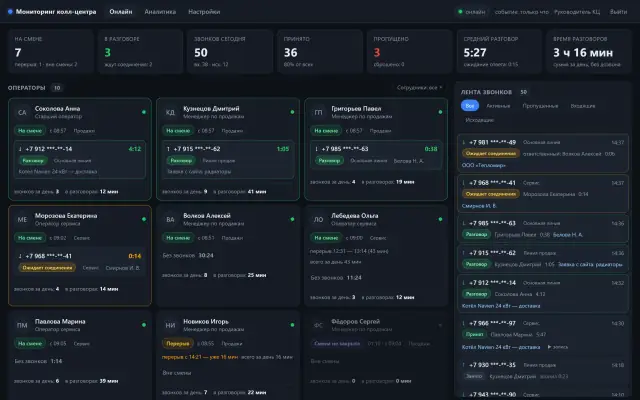Click the +7 943 ***-**-90 call in feed
The height and width of the screenshot is (400, 640).
coord(543,395)
